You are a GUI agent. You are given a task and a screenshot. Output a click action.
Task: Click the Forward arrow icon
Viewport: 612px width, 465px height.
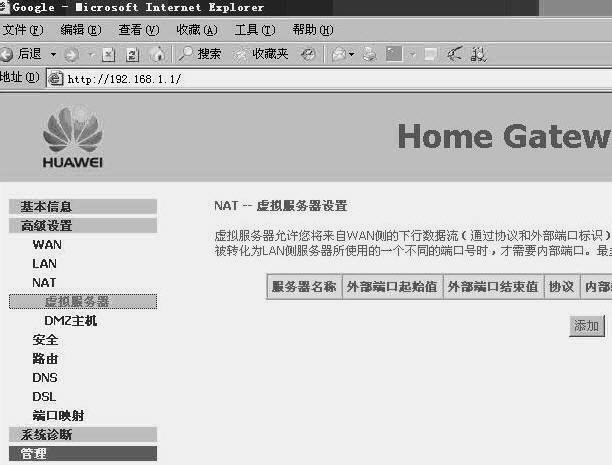71,55
